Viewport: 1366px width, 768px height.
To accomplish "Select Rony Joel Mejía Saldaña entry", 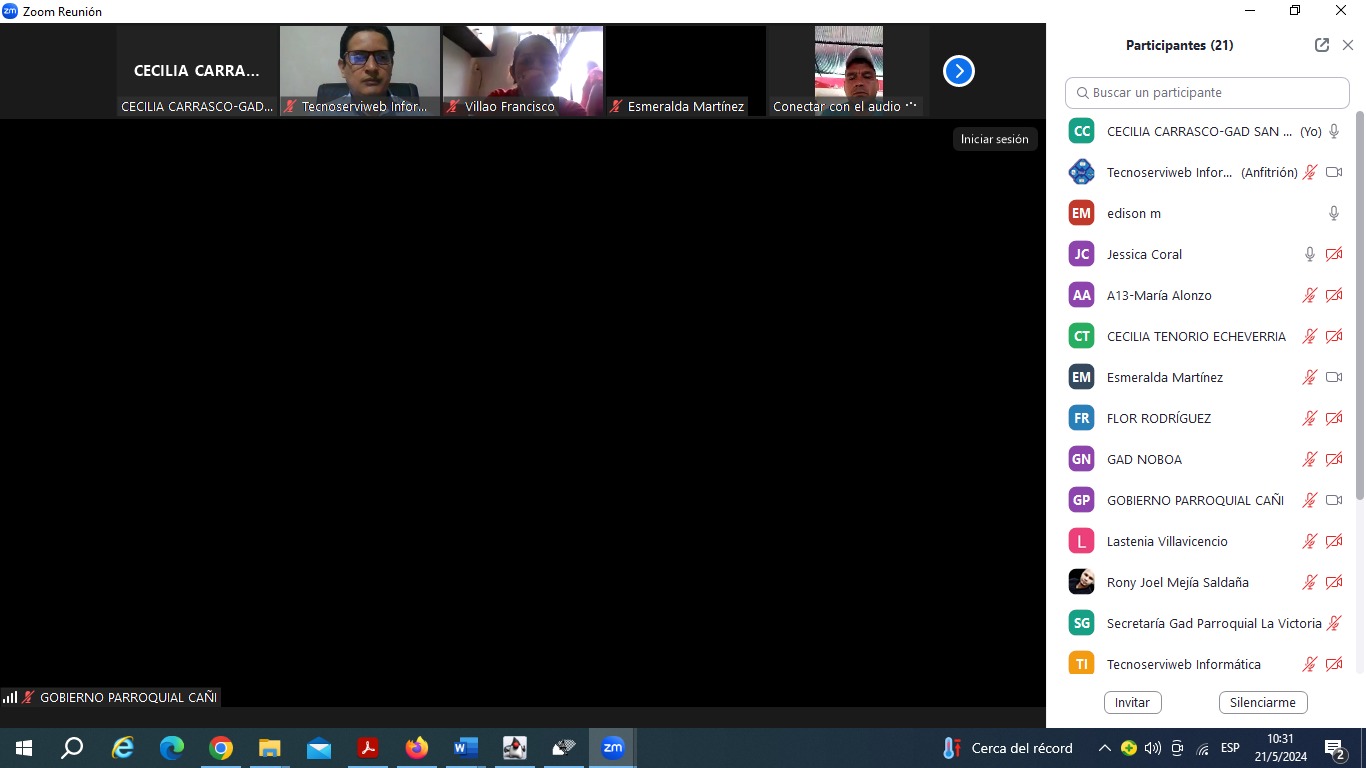I will (1177, 582).
